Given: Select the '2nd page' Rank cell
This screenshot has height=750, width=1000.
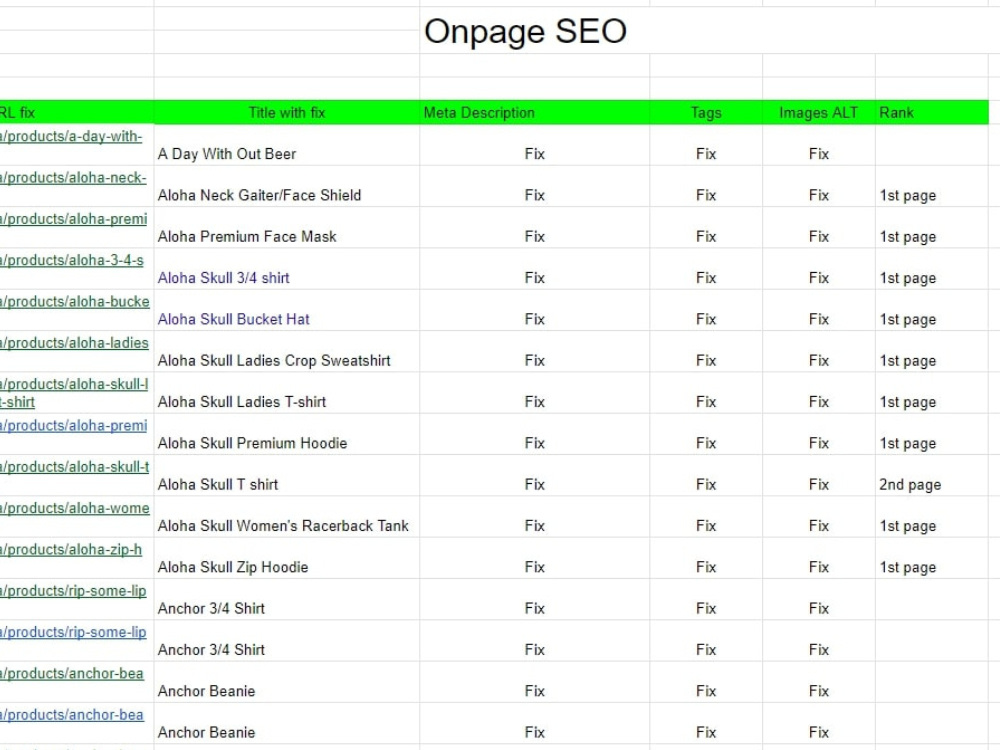Looking at the screenshot, I should tap(932, 476).
